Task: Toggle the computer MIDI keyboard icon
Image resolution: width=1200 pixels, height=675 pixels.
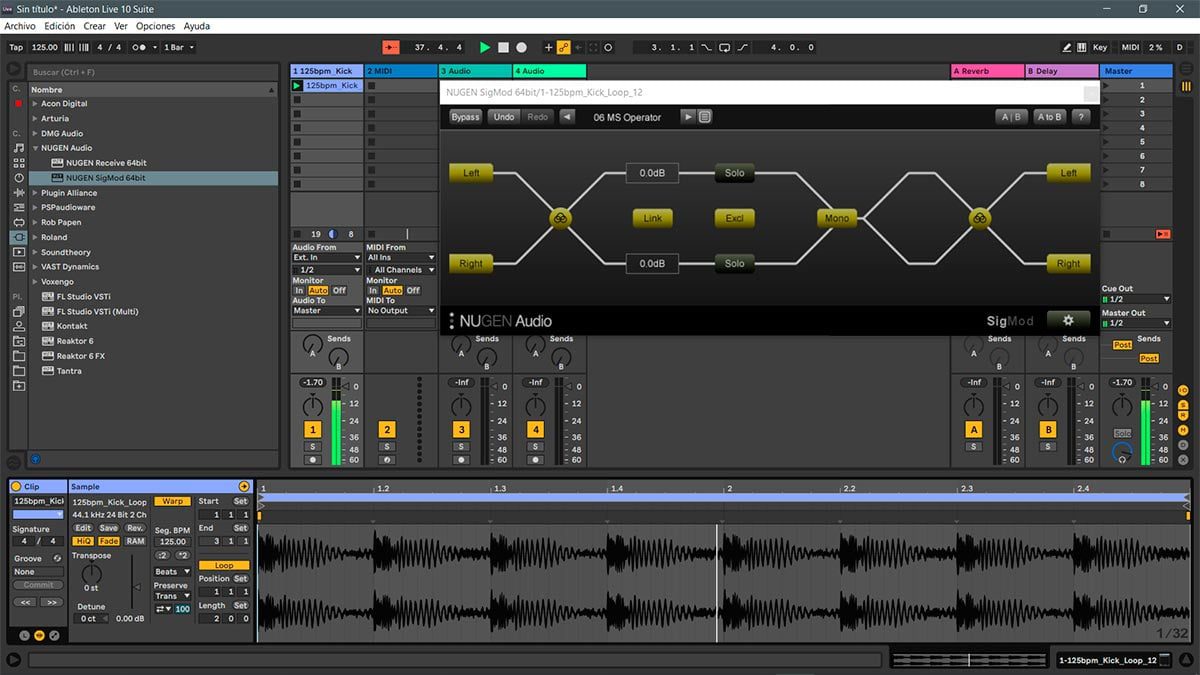Action: coord(1080,47)
